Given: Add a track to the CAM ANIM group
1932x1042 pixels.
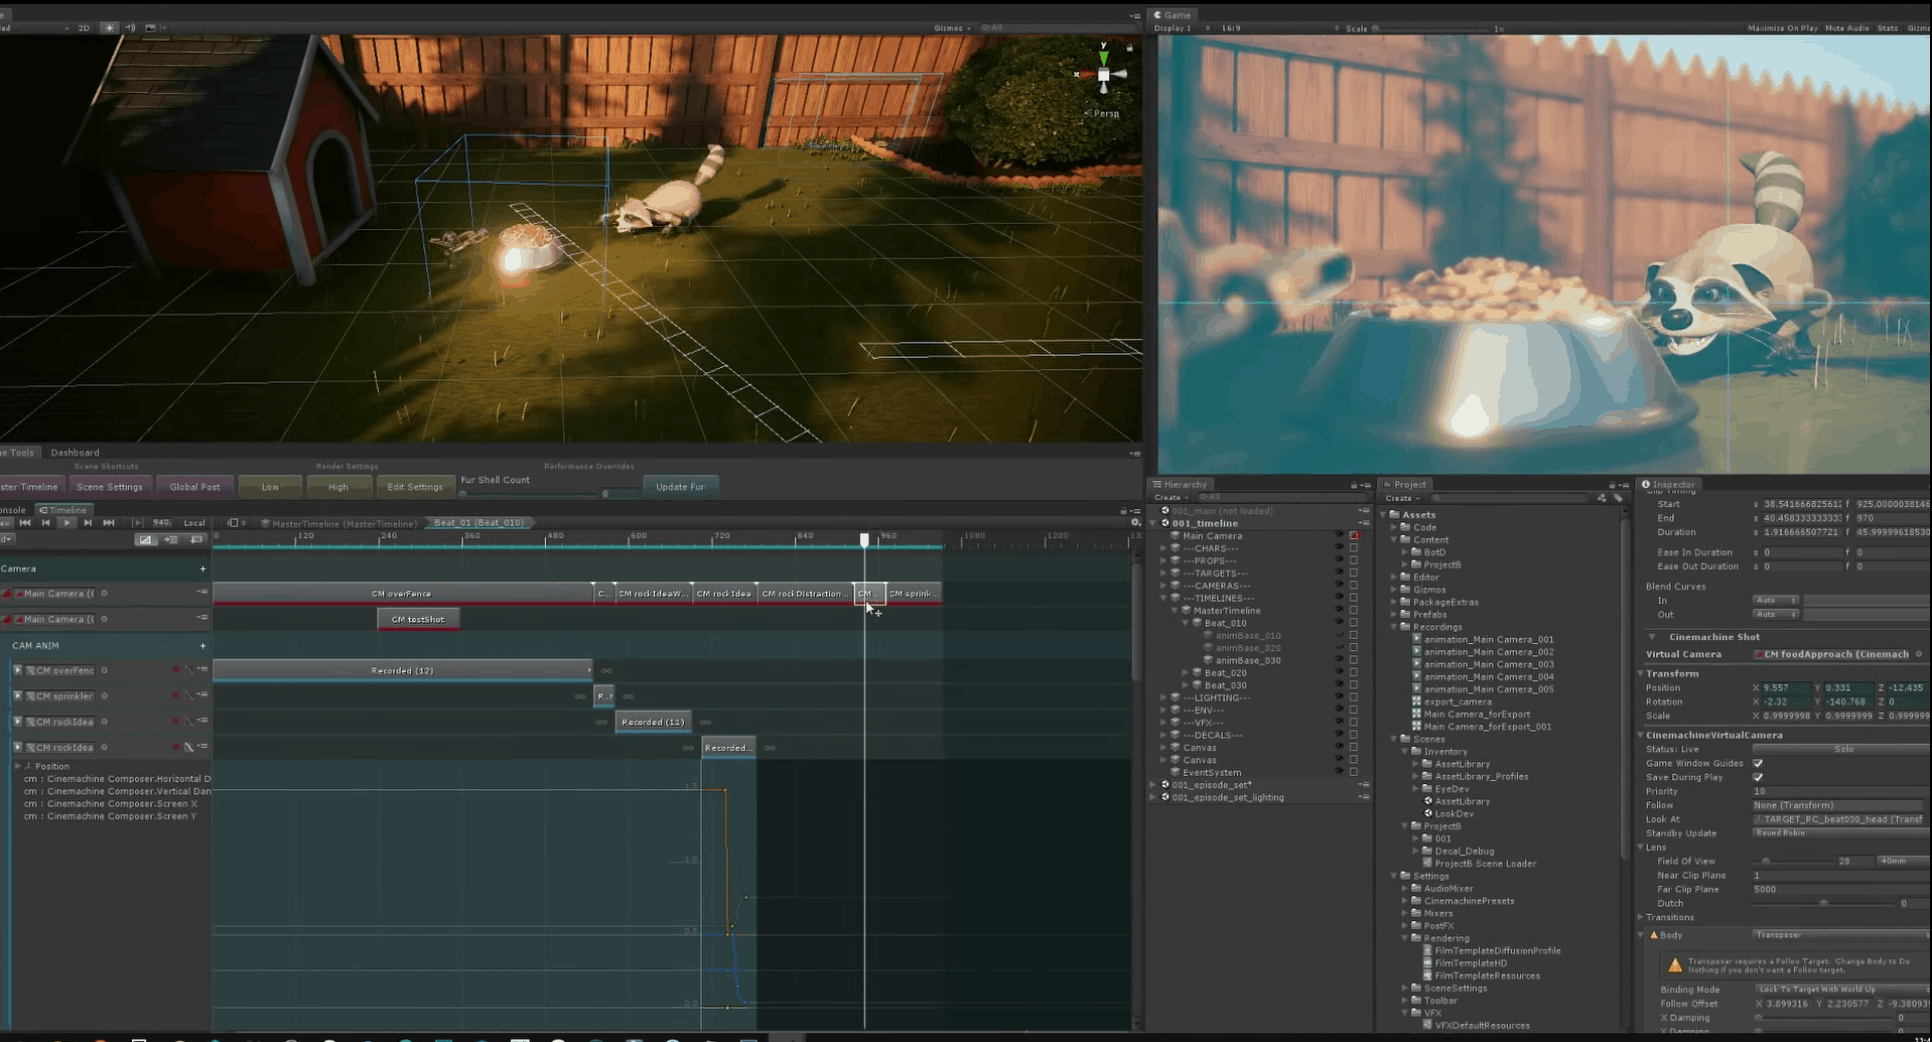Looking at the screenshot, I should tap(203, 646).
